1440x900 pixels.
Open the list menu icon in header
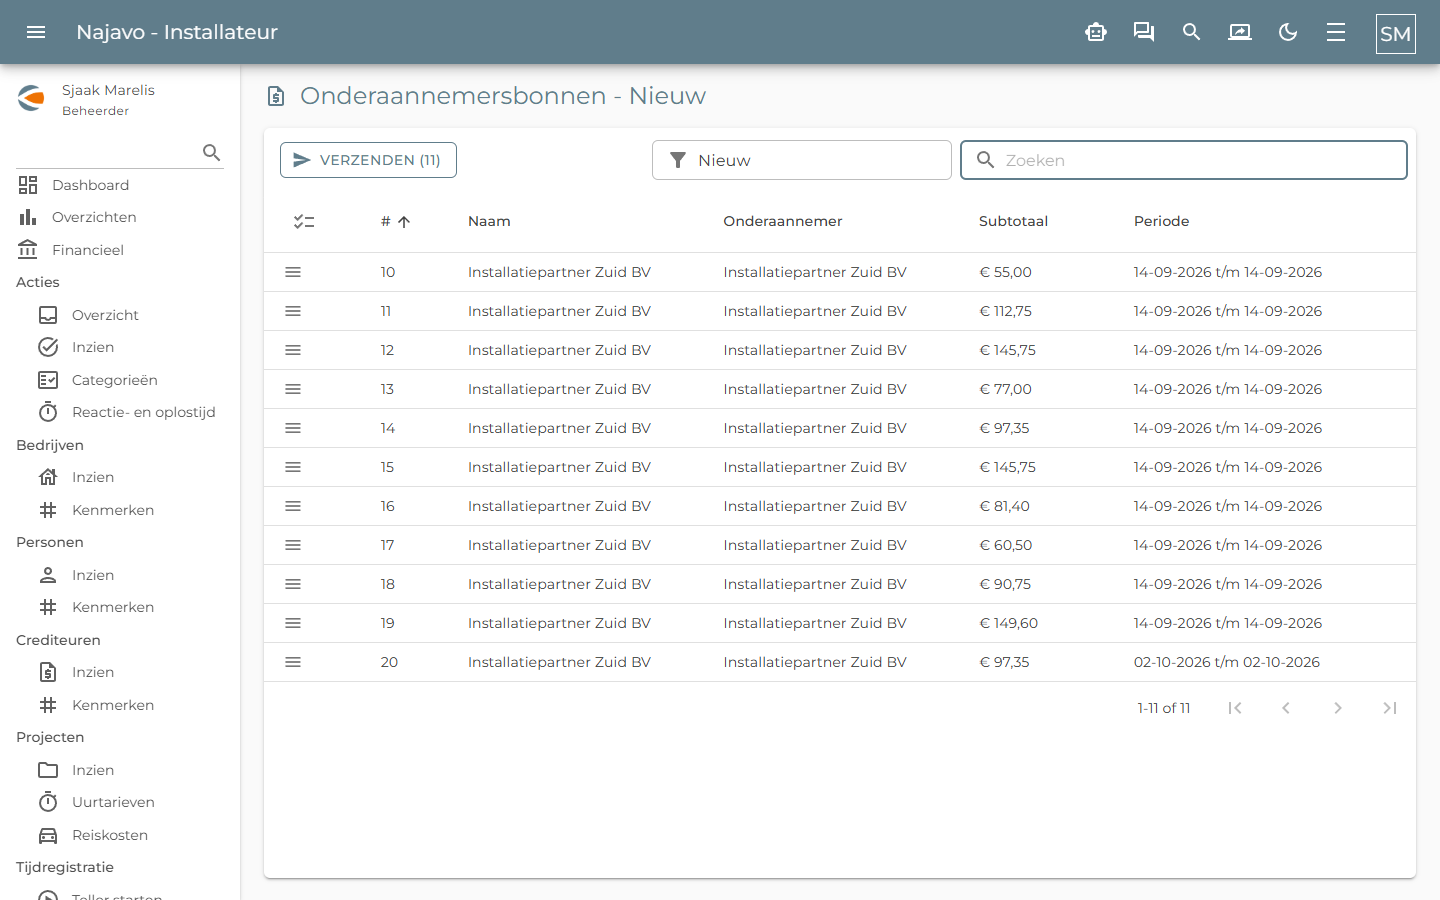pos(1336,32)
